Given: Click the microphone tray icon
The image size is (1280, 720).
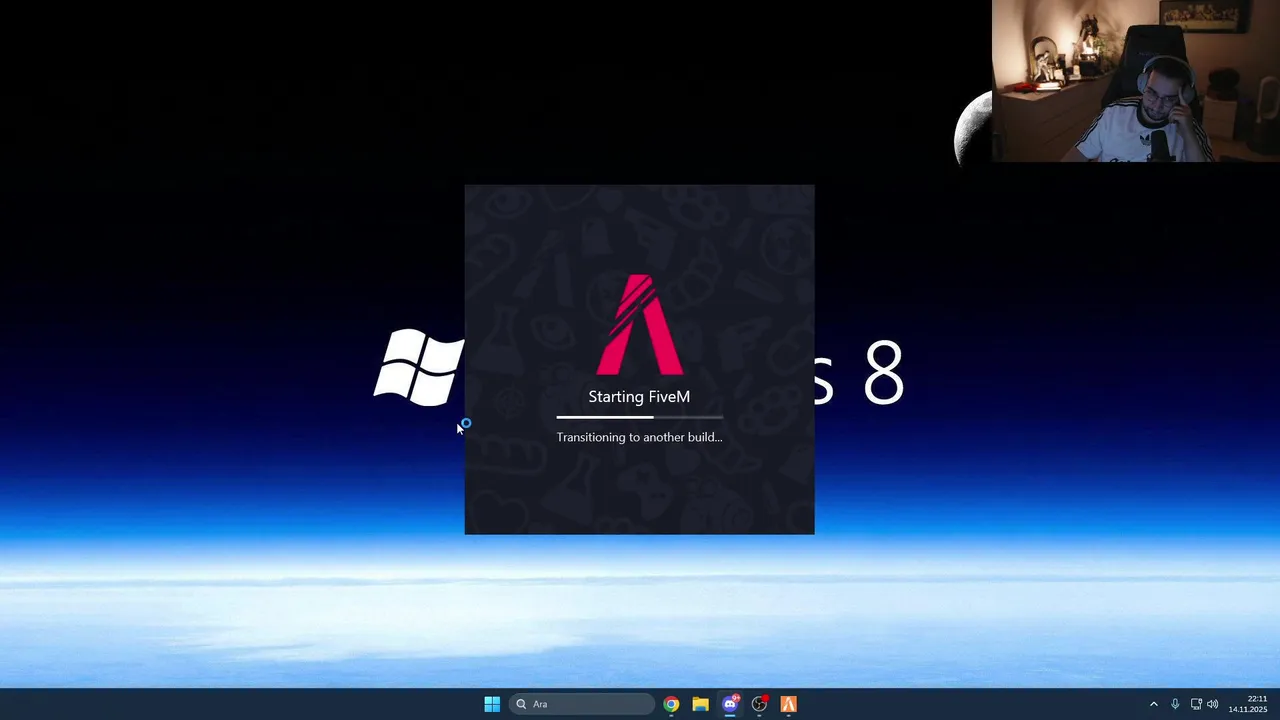Looking at the screenshot, I should pos(1175,704).
